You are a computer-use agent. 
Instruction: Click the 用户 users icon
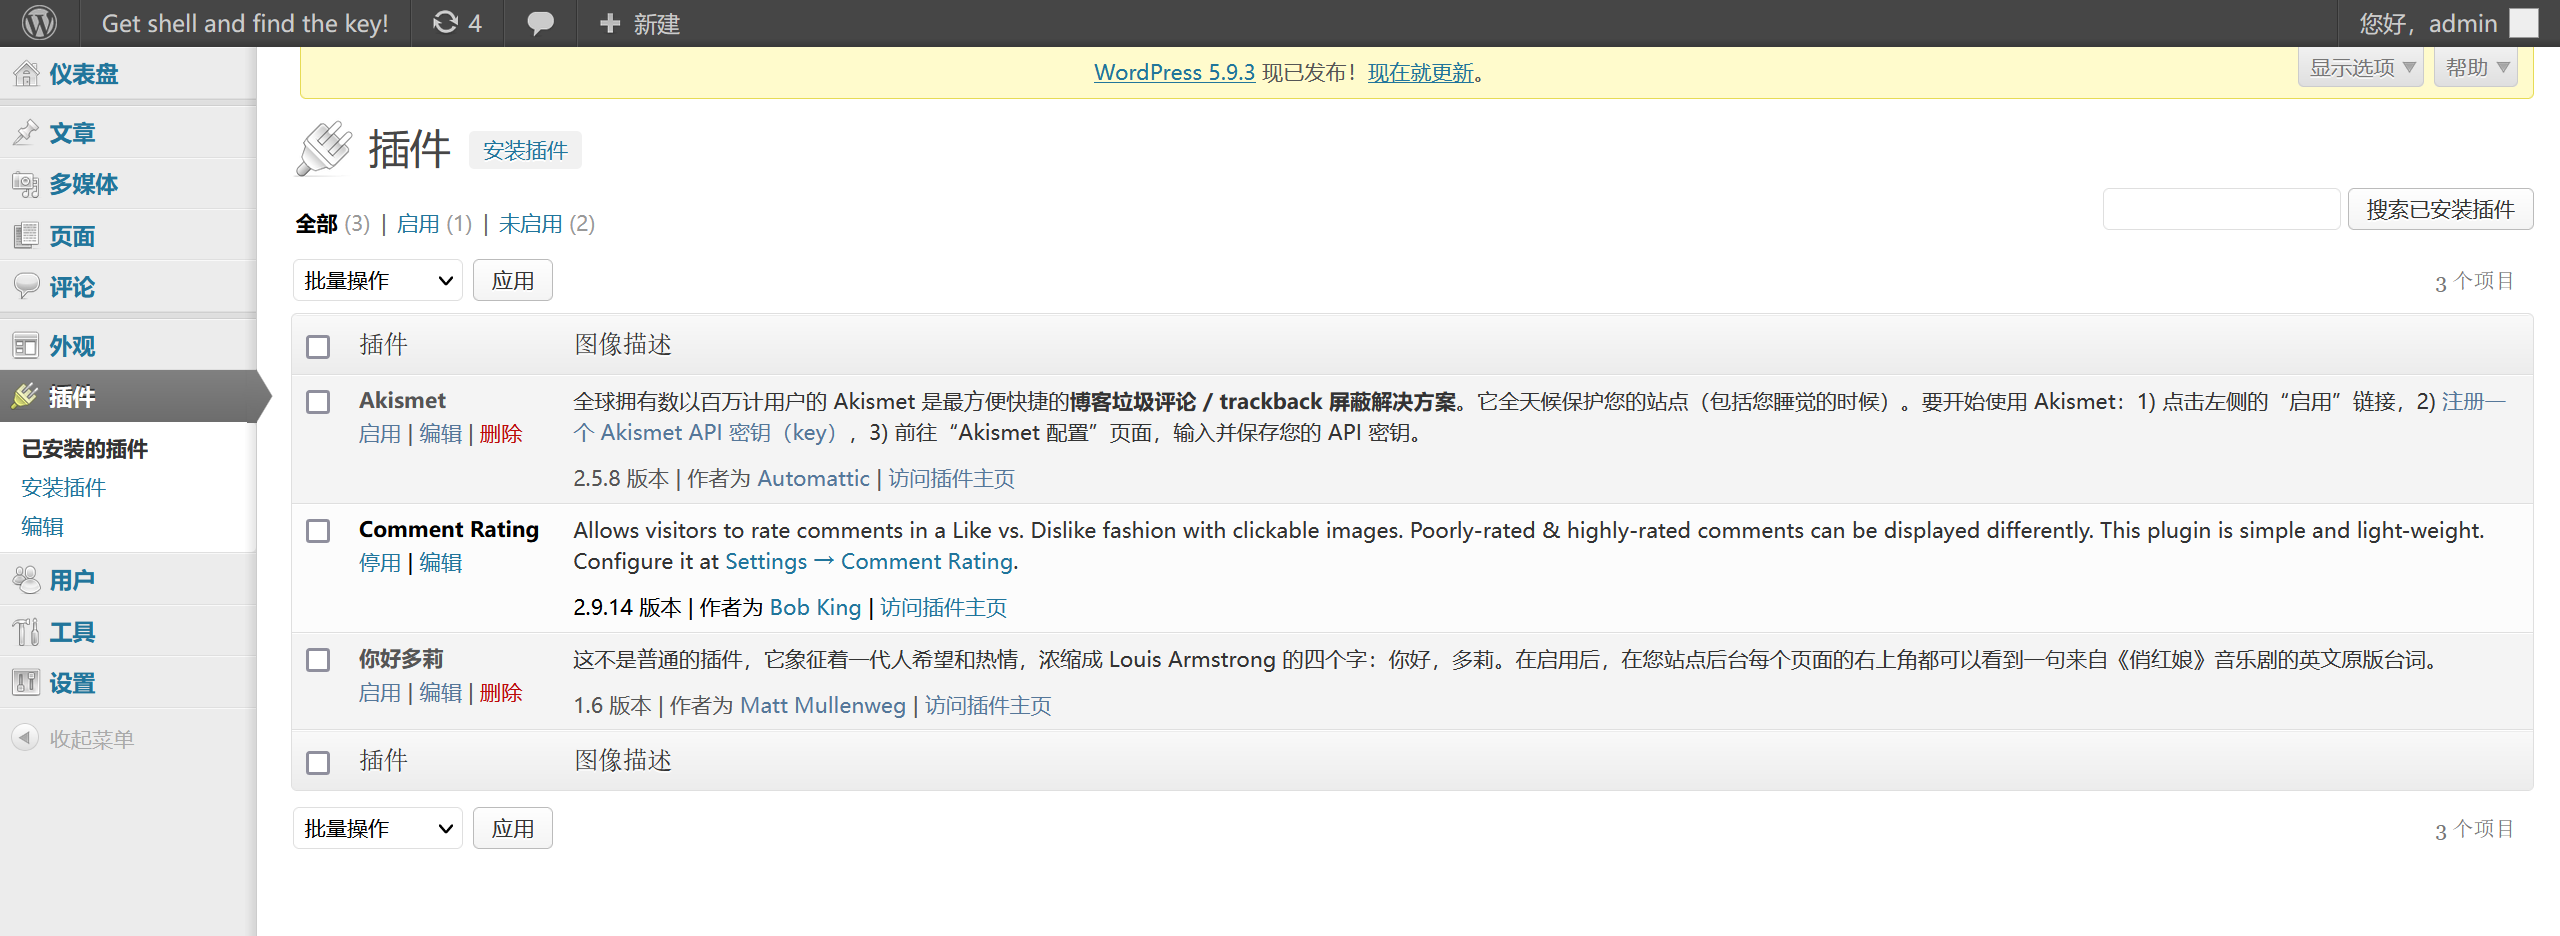(x=26, y=580)
